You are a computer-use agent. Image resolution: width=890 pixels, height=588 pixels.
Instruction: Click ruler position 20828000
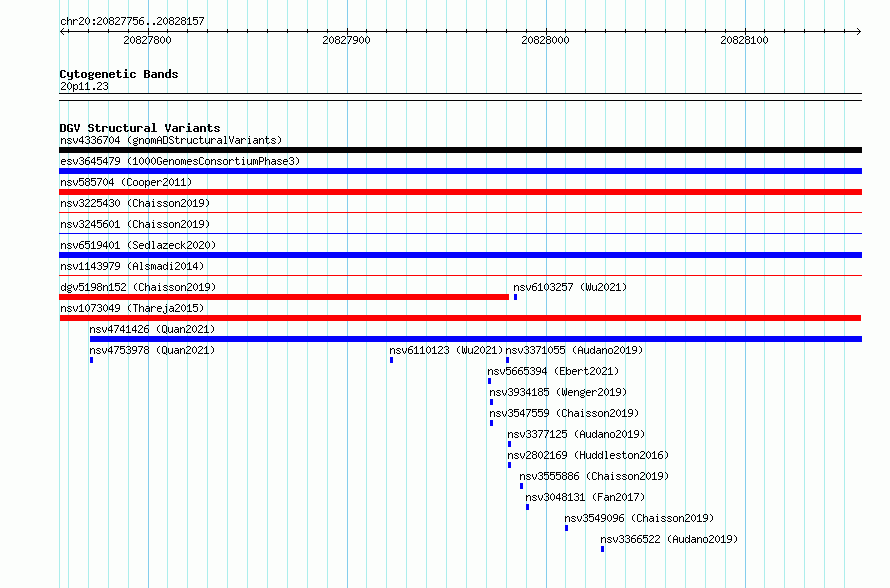point(545,40)
